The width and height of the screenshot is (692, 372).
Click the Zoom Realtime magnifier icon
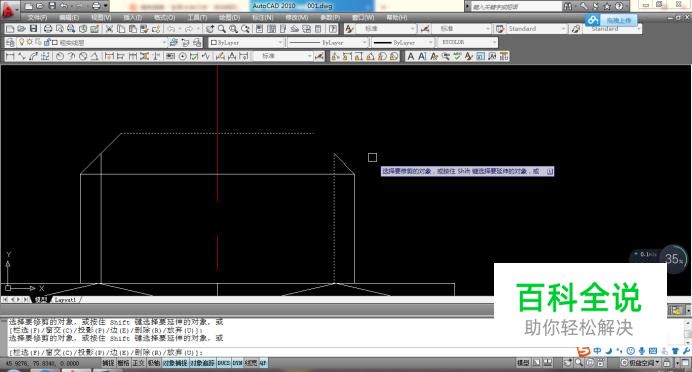(x=221, y=29)
